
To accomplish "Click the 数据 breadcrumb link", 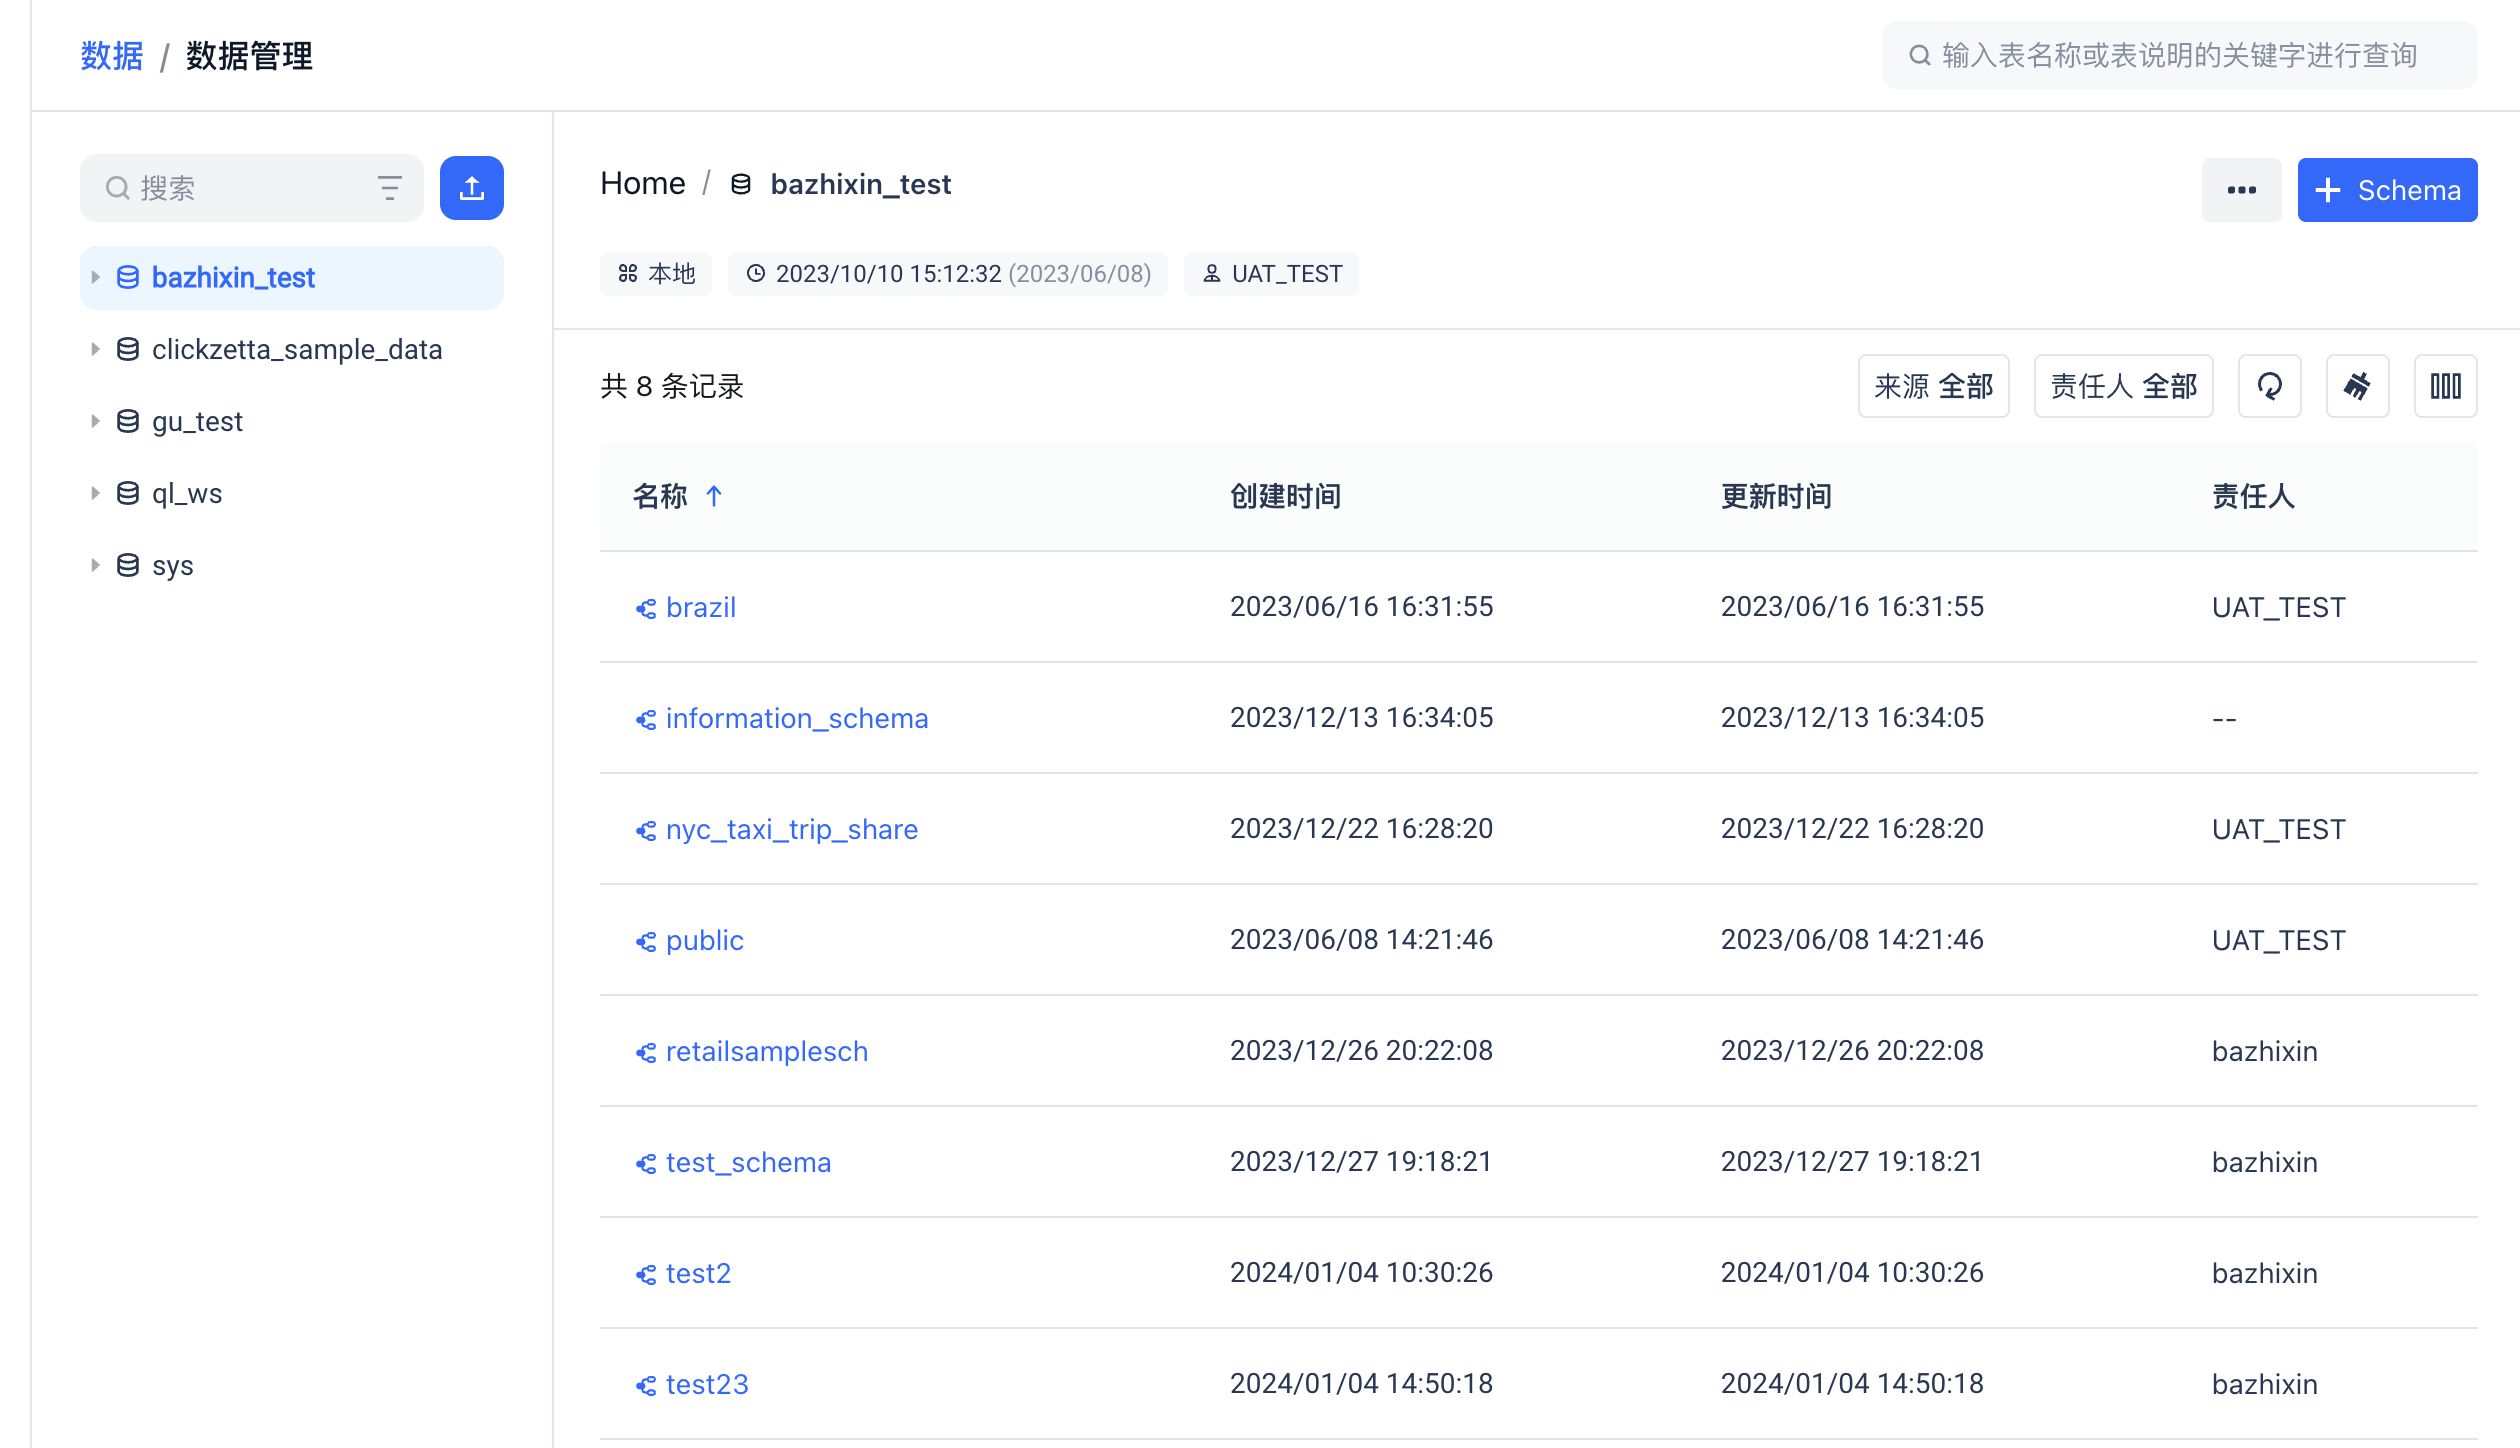I will pos(111,56).
